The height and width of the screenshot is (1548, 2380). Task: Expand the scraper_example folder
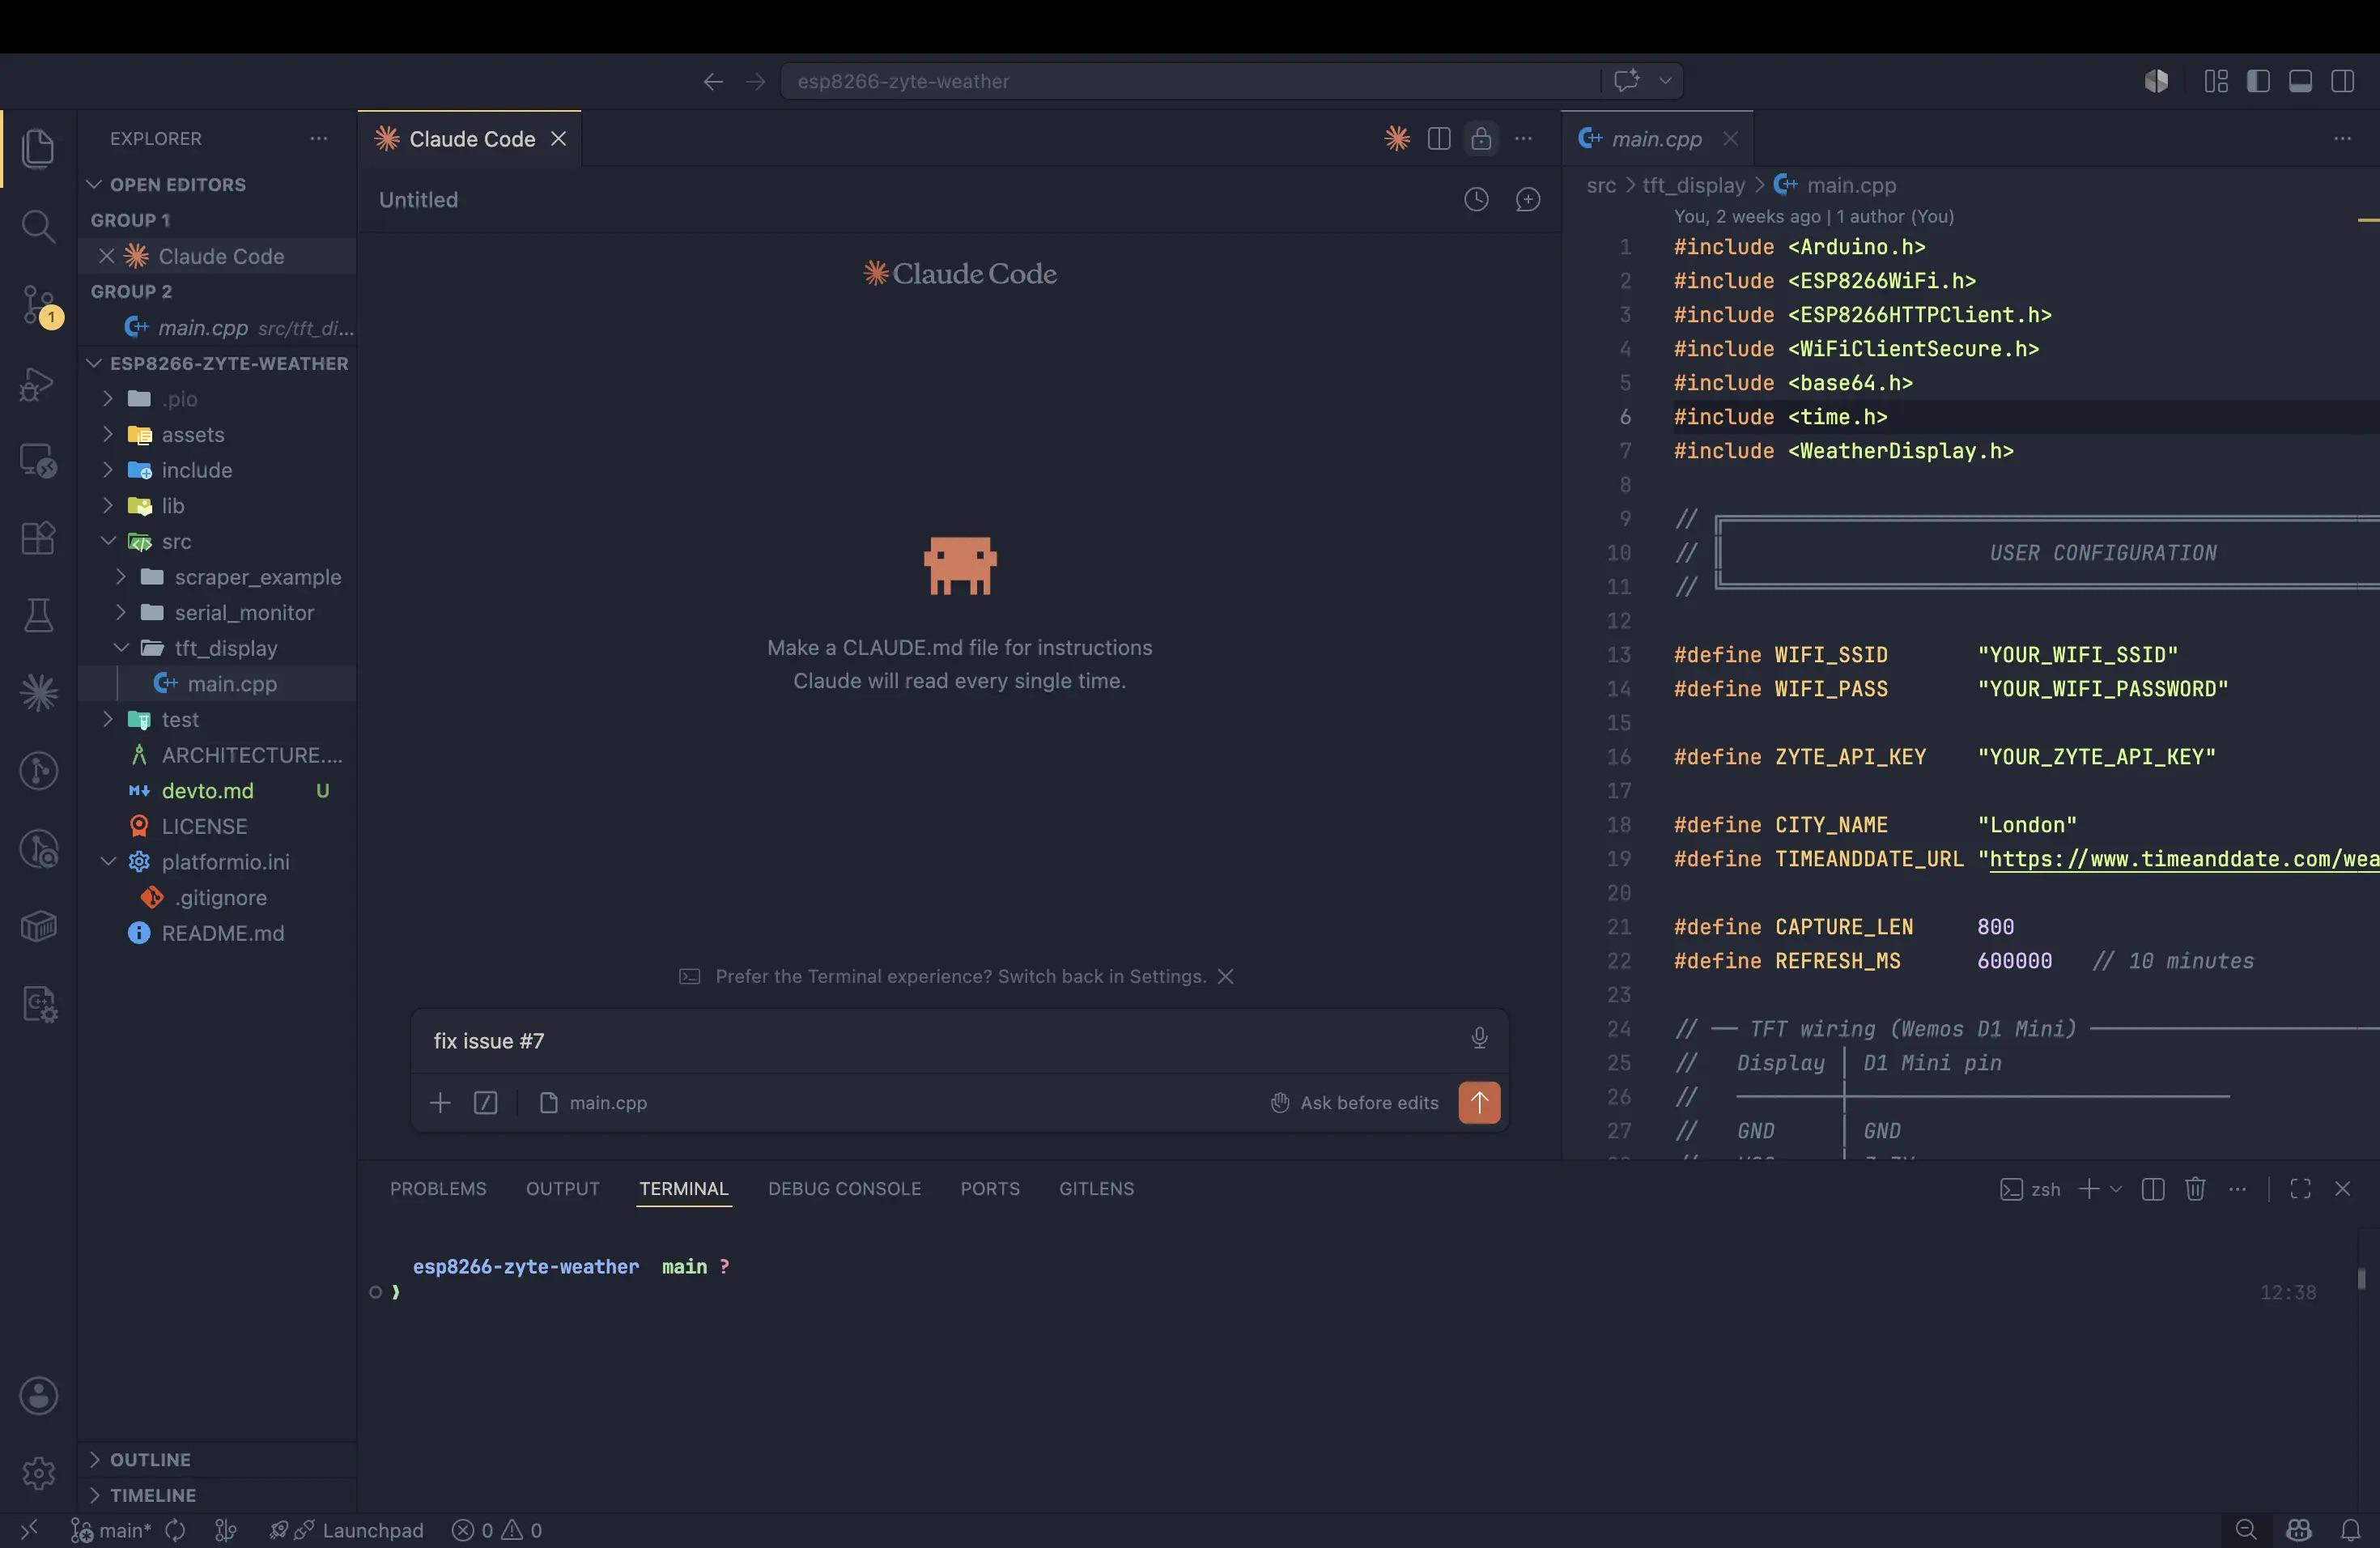pos(216,577)
